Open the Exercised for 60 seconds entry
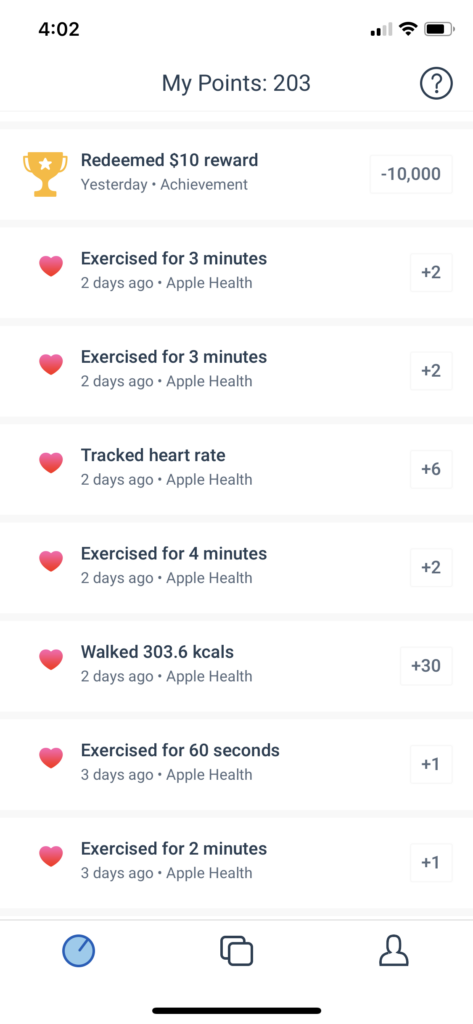 coord(236,765)
